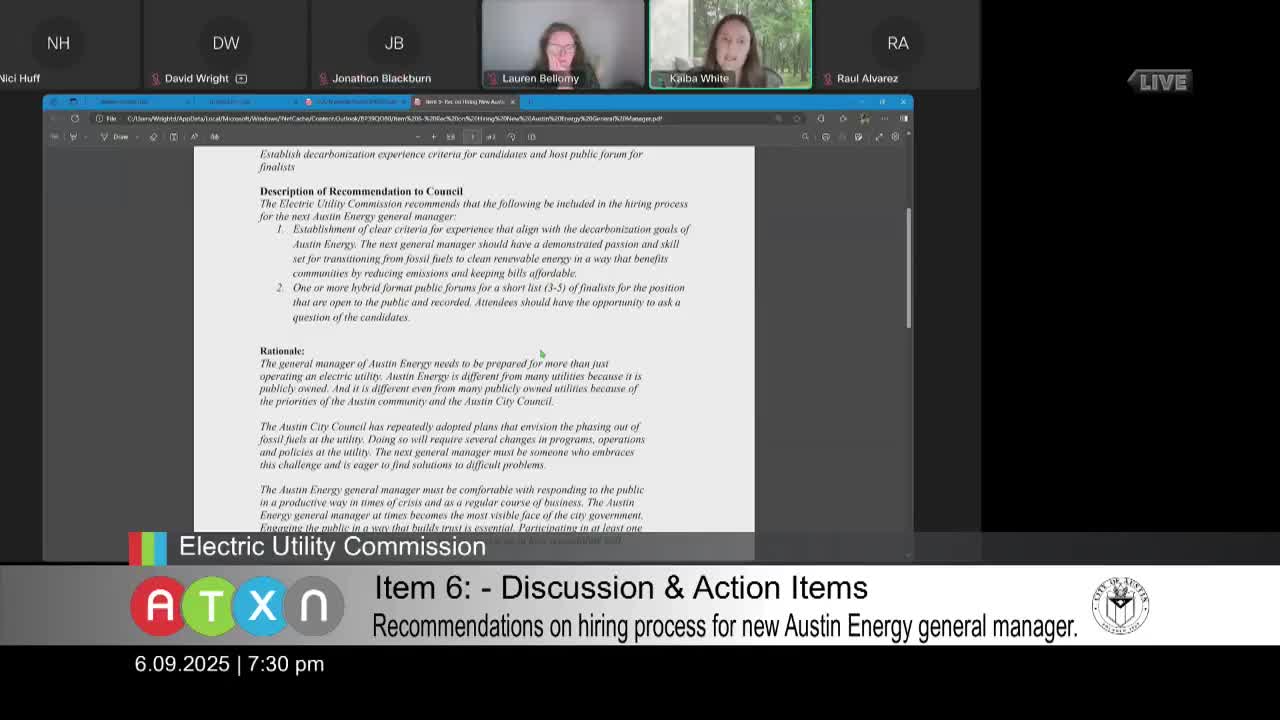1280x720 pixels.
Task: Open the PDF table of contents icon
Action: 54,137
